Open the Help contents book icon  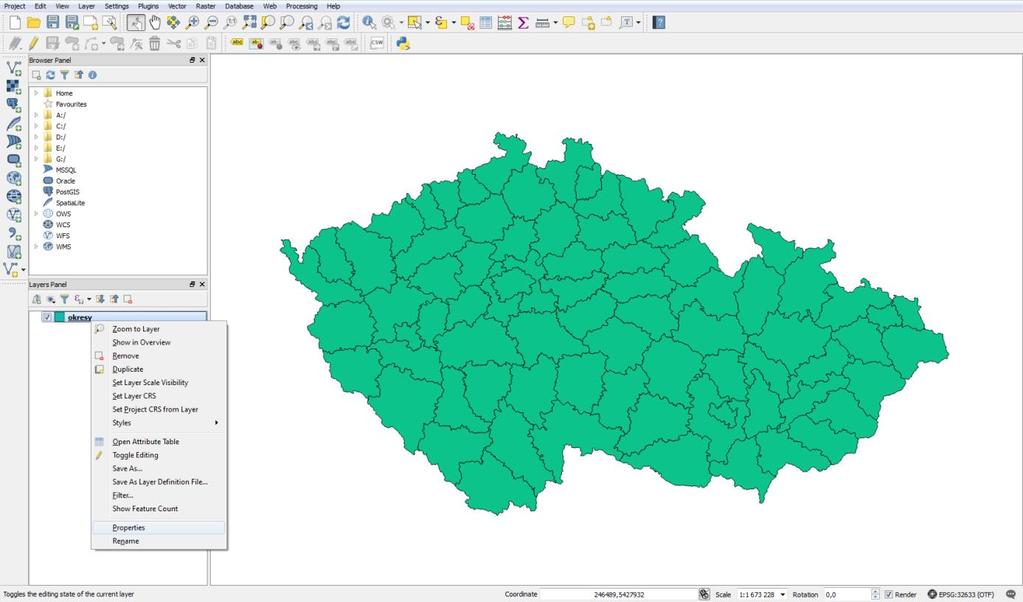(x=658, y=23)
